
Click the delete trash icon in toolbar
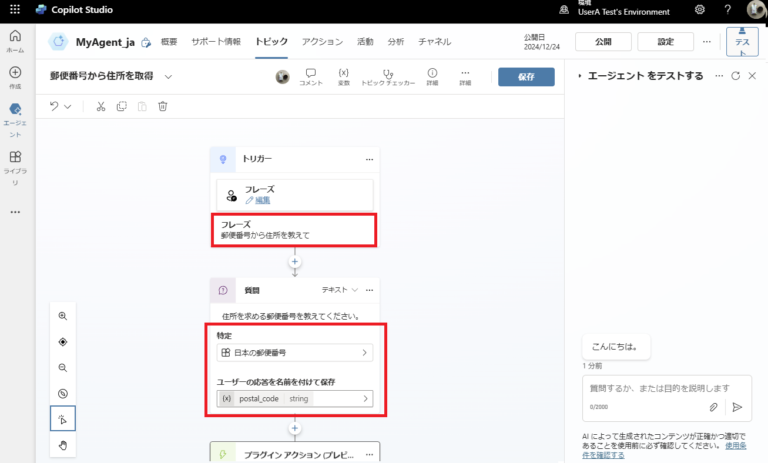tap(162, 106)
